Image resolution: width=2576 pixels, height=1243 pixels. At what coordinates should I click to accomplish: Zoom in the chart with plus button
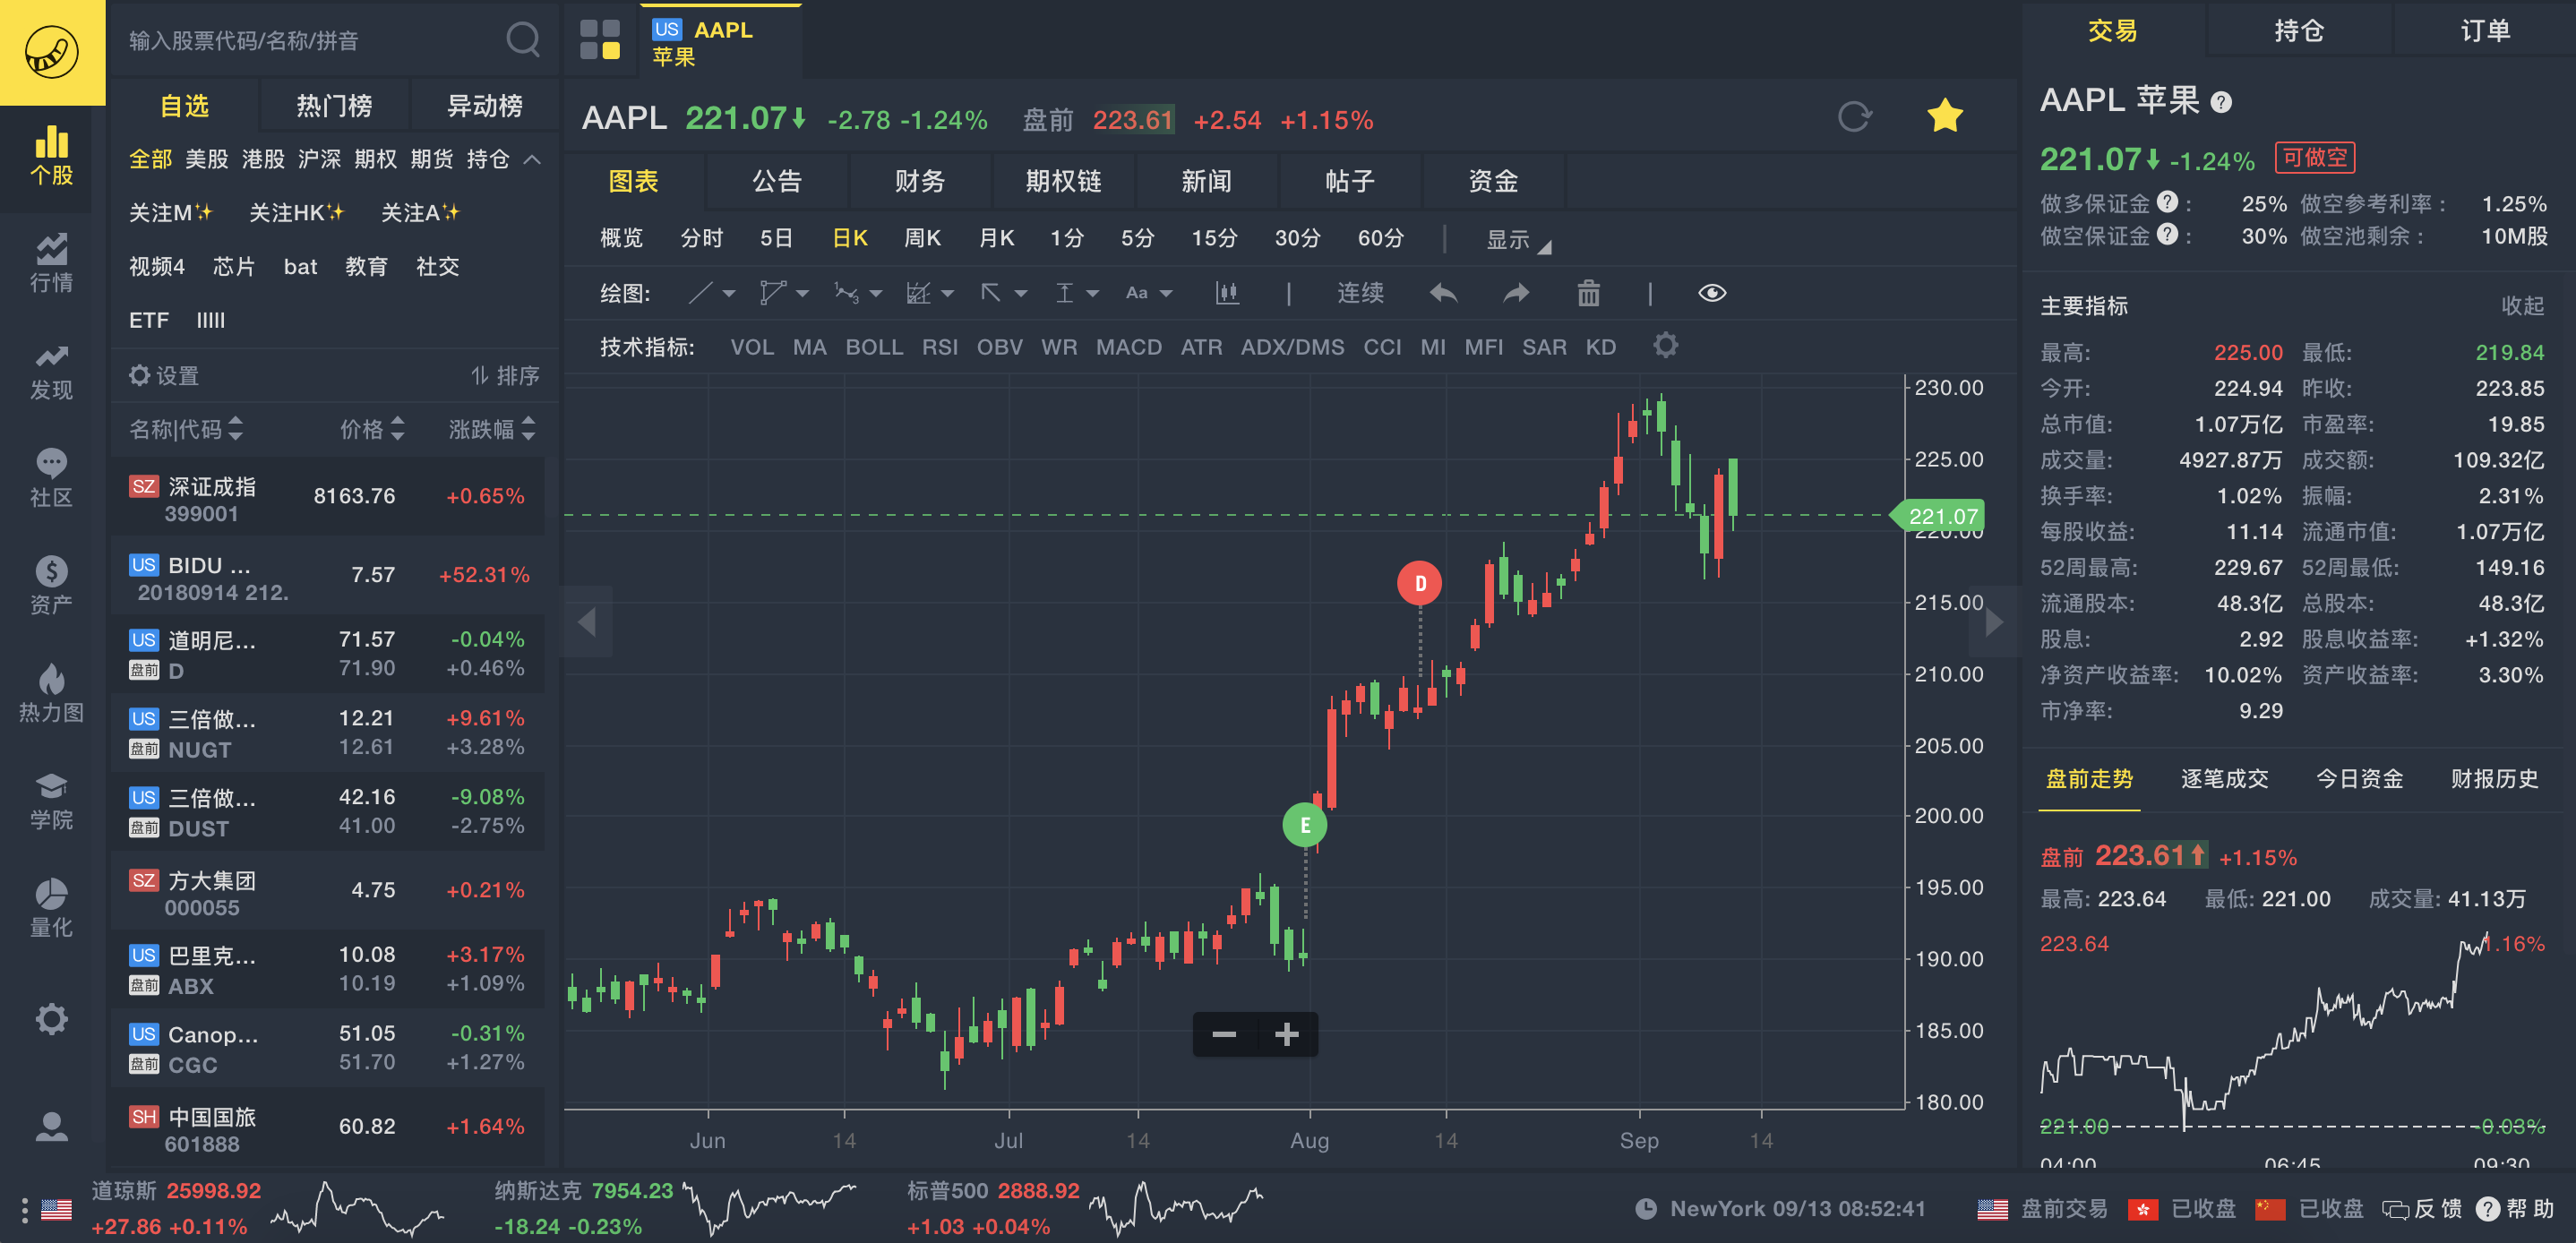1287,1034
